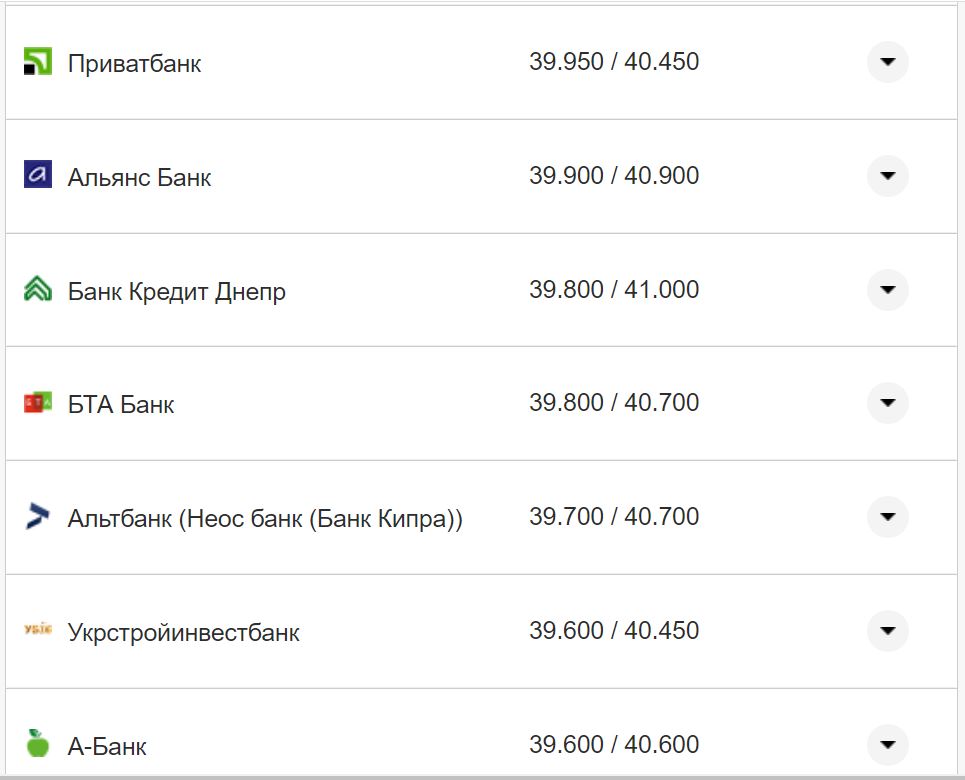
Task: Click the Приватбанк green logo icon
Action: click(37, 62)
